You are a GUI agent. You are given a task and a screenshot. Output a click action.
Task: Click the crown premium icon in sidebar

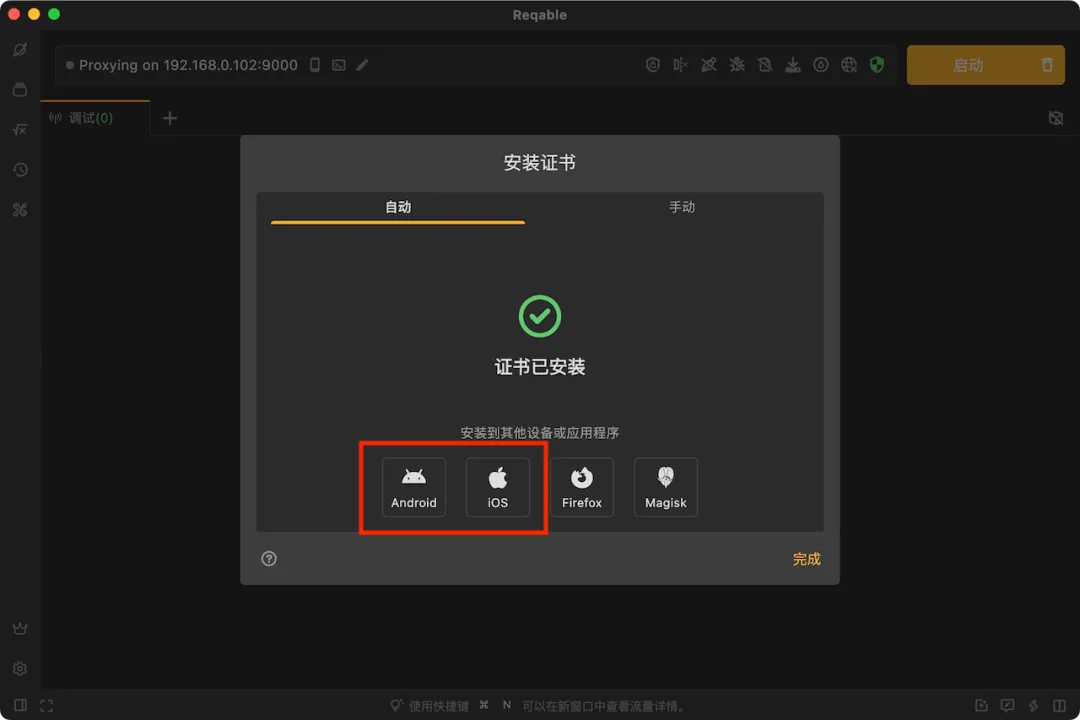20,628
